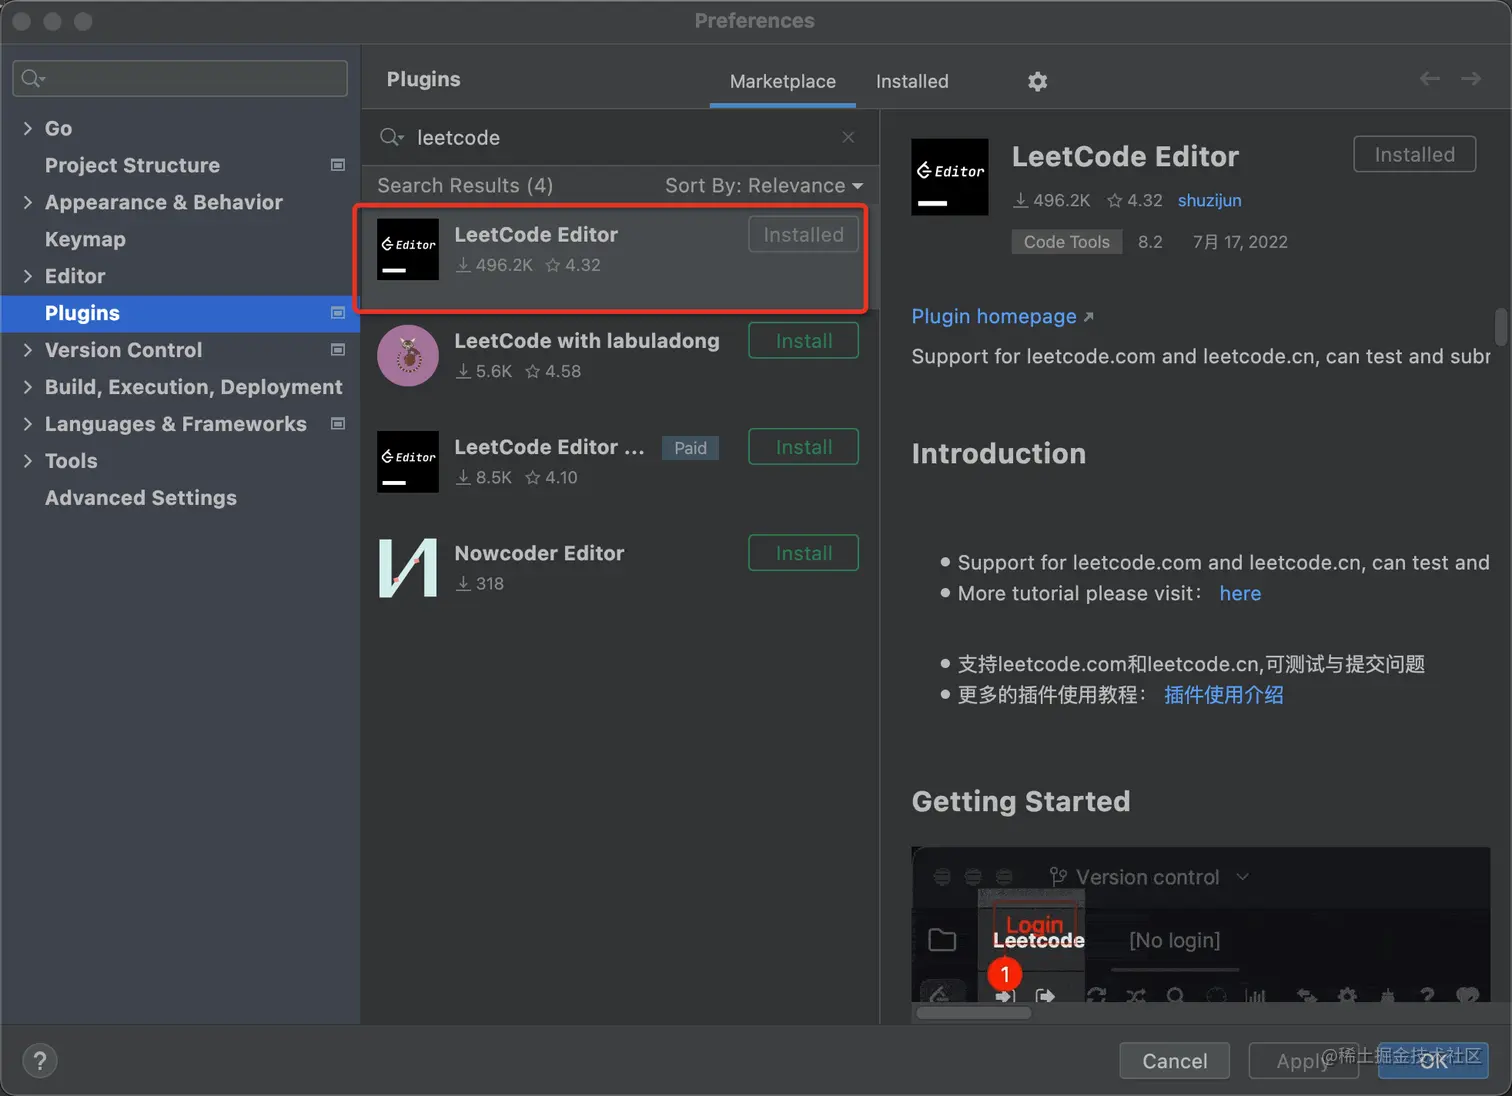Install the paid LeetCode Editor plugin

(803, 447)
